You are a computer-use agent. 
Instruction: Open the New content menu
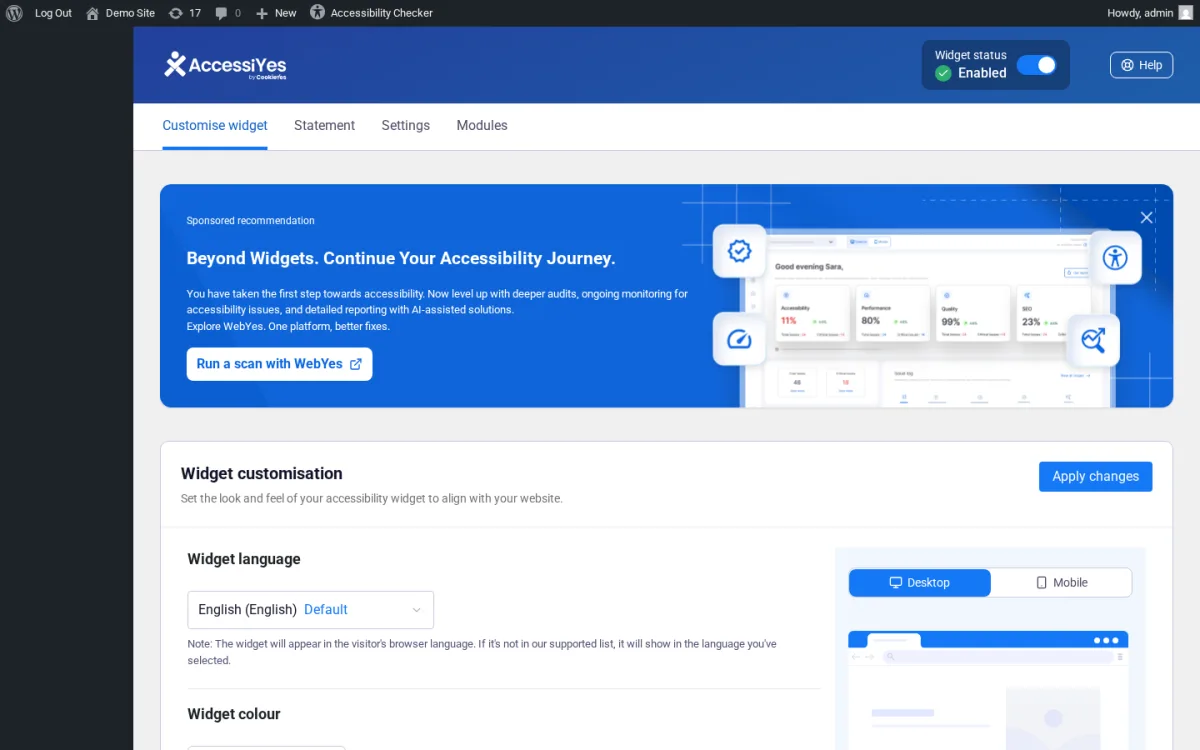276,13
